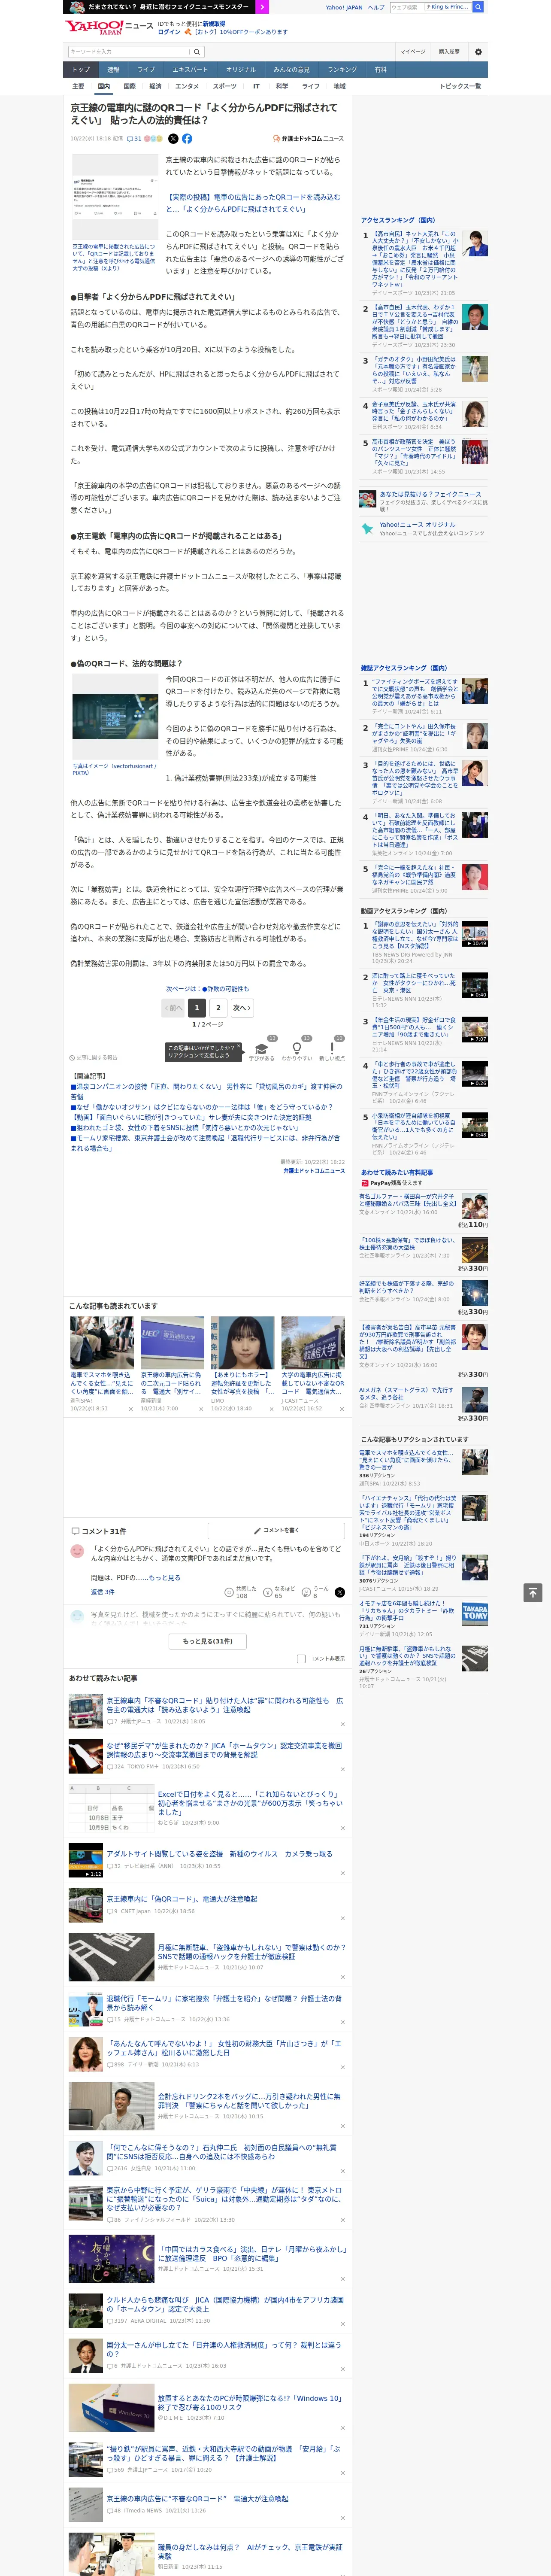Viewport: 551px width, 2576px height.
Task: Click the purple arrow on the top banner
Action: point(262,7)
